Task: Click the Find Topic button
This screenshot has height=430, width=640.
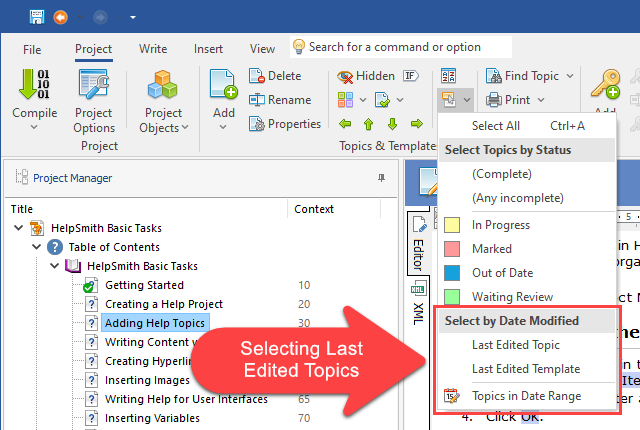Action: click(522, 76)
